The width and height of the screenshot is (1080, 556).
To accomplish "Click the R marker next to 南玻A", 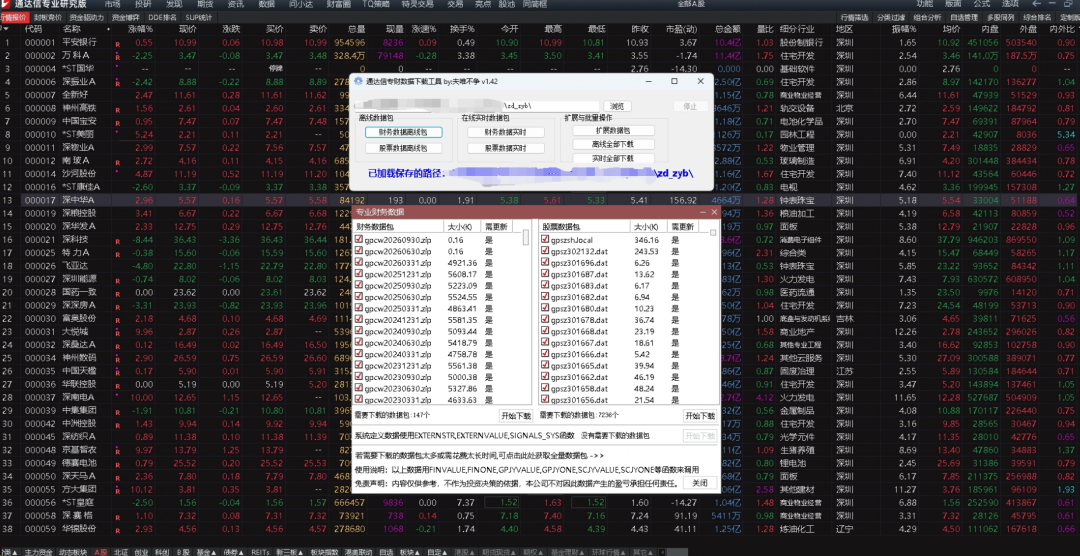I will click(118, 162).
